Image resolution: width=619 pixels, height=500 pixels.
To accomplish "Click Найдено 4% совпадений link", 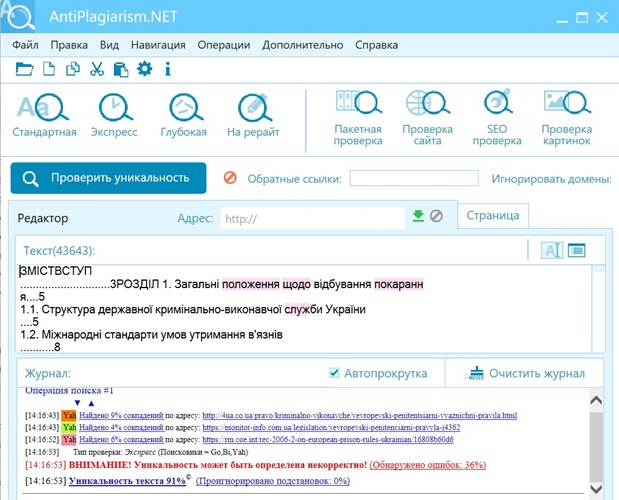I will tap(121, 427).
